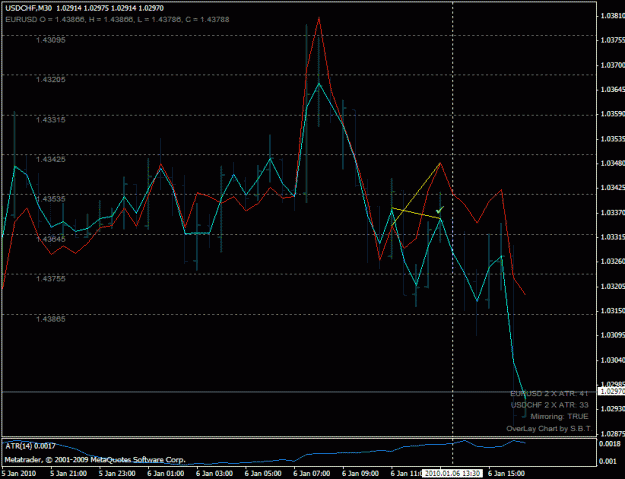Click the 1.03535 price scale value
625x479 pixels.
[x=612, y=139]
